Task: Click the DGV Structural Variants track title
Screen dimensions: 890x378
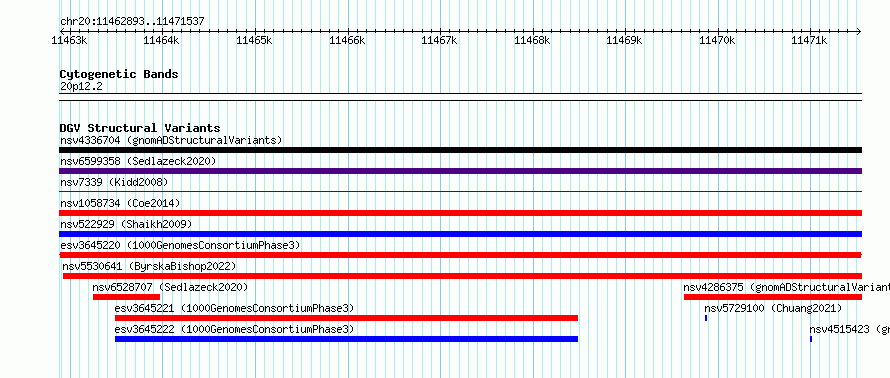Action: [140, 128]
